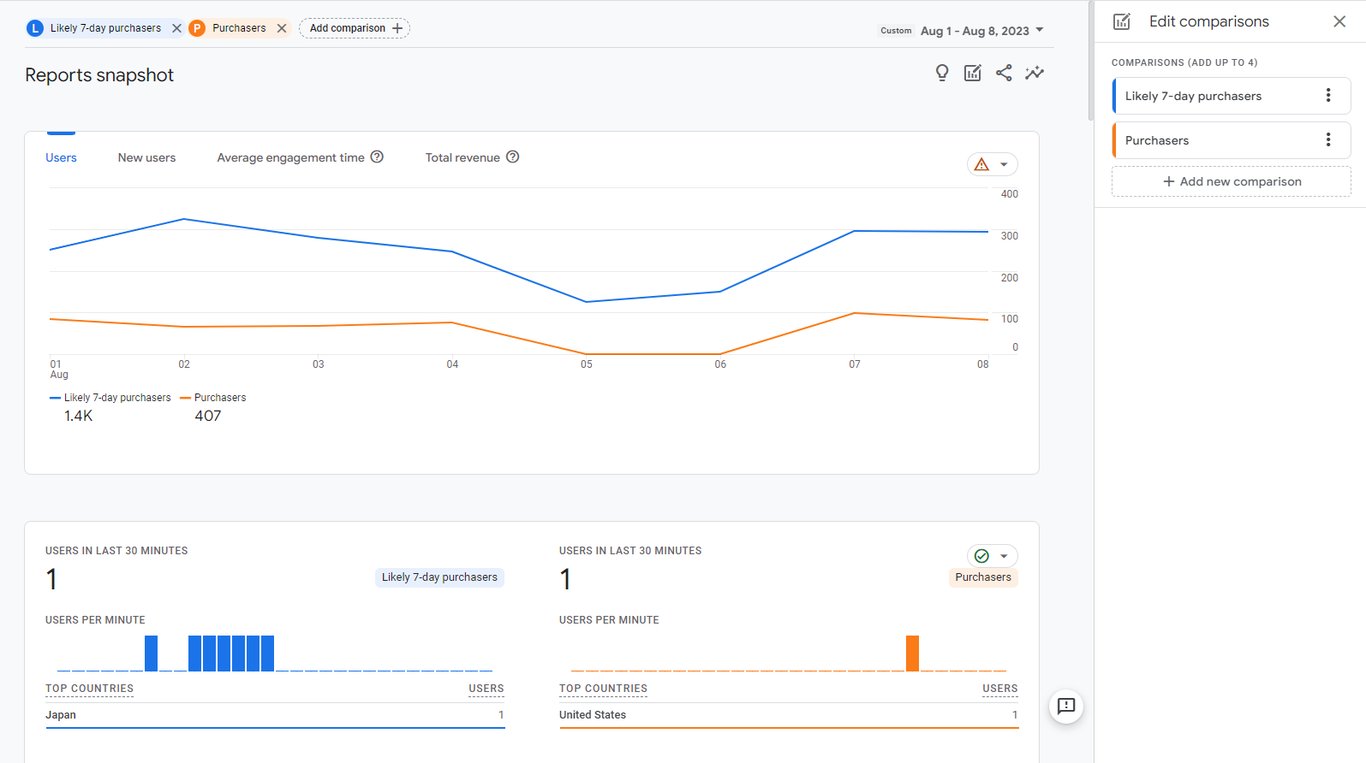Select a blue users-per-minute bar
Screen dimensions: 1366x763
[152, 652]
